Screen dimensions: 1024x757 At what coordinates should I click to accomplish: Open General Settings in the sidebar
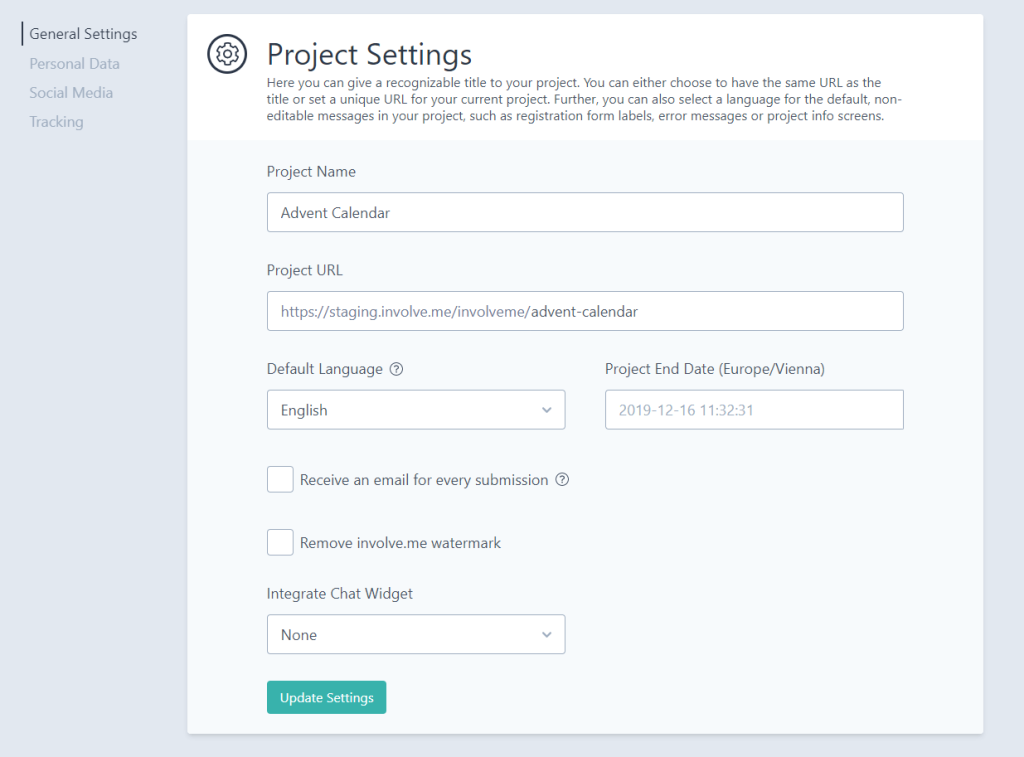83,34
